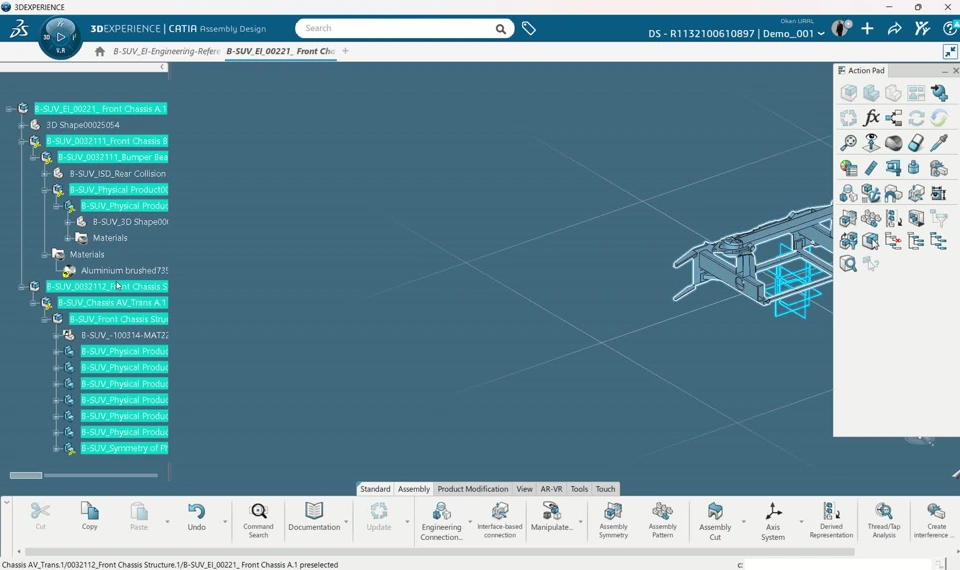The image size is (960, 570).
Task: Expand B-SUV_ISD_Rear Collision node
Action: pyautogui.click(x=45, y=173)
